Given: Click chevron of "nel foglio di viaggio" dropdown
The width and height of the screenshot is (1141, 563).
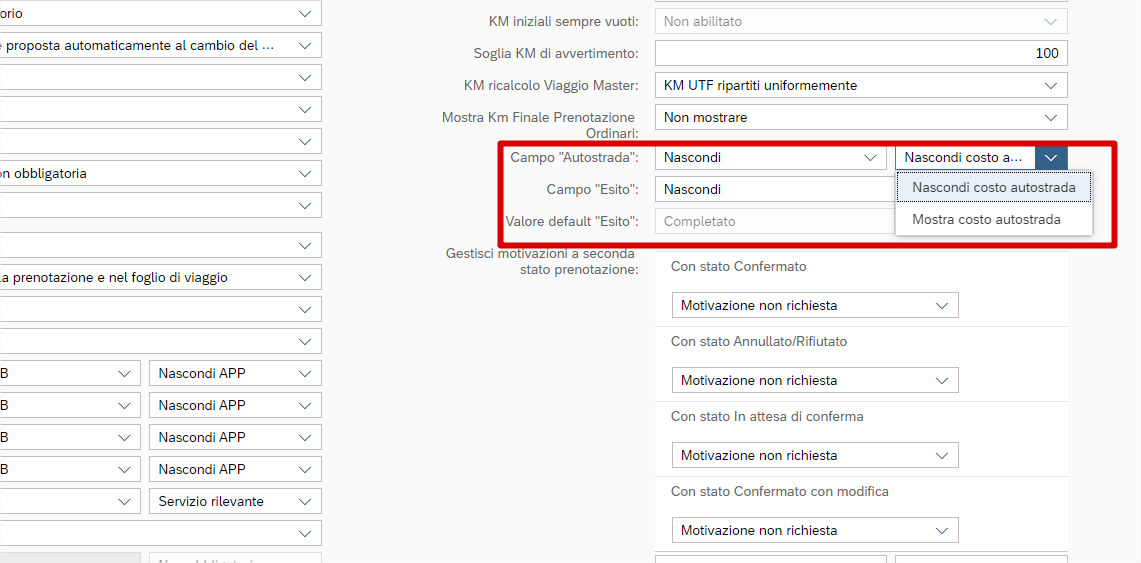Looking at the screenshot, I should [304, 278].
